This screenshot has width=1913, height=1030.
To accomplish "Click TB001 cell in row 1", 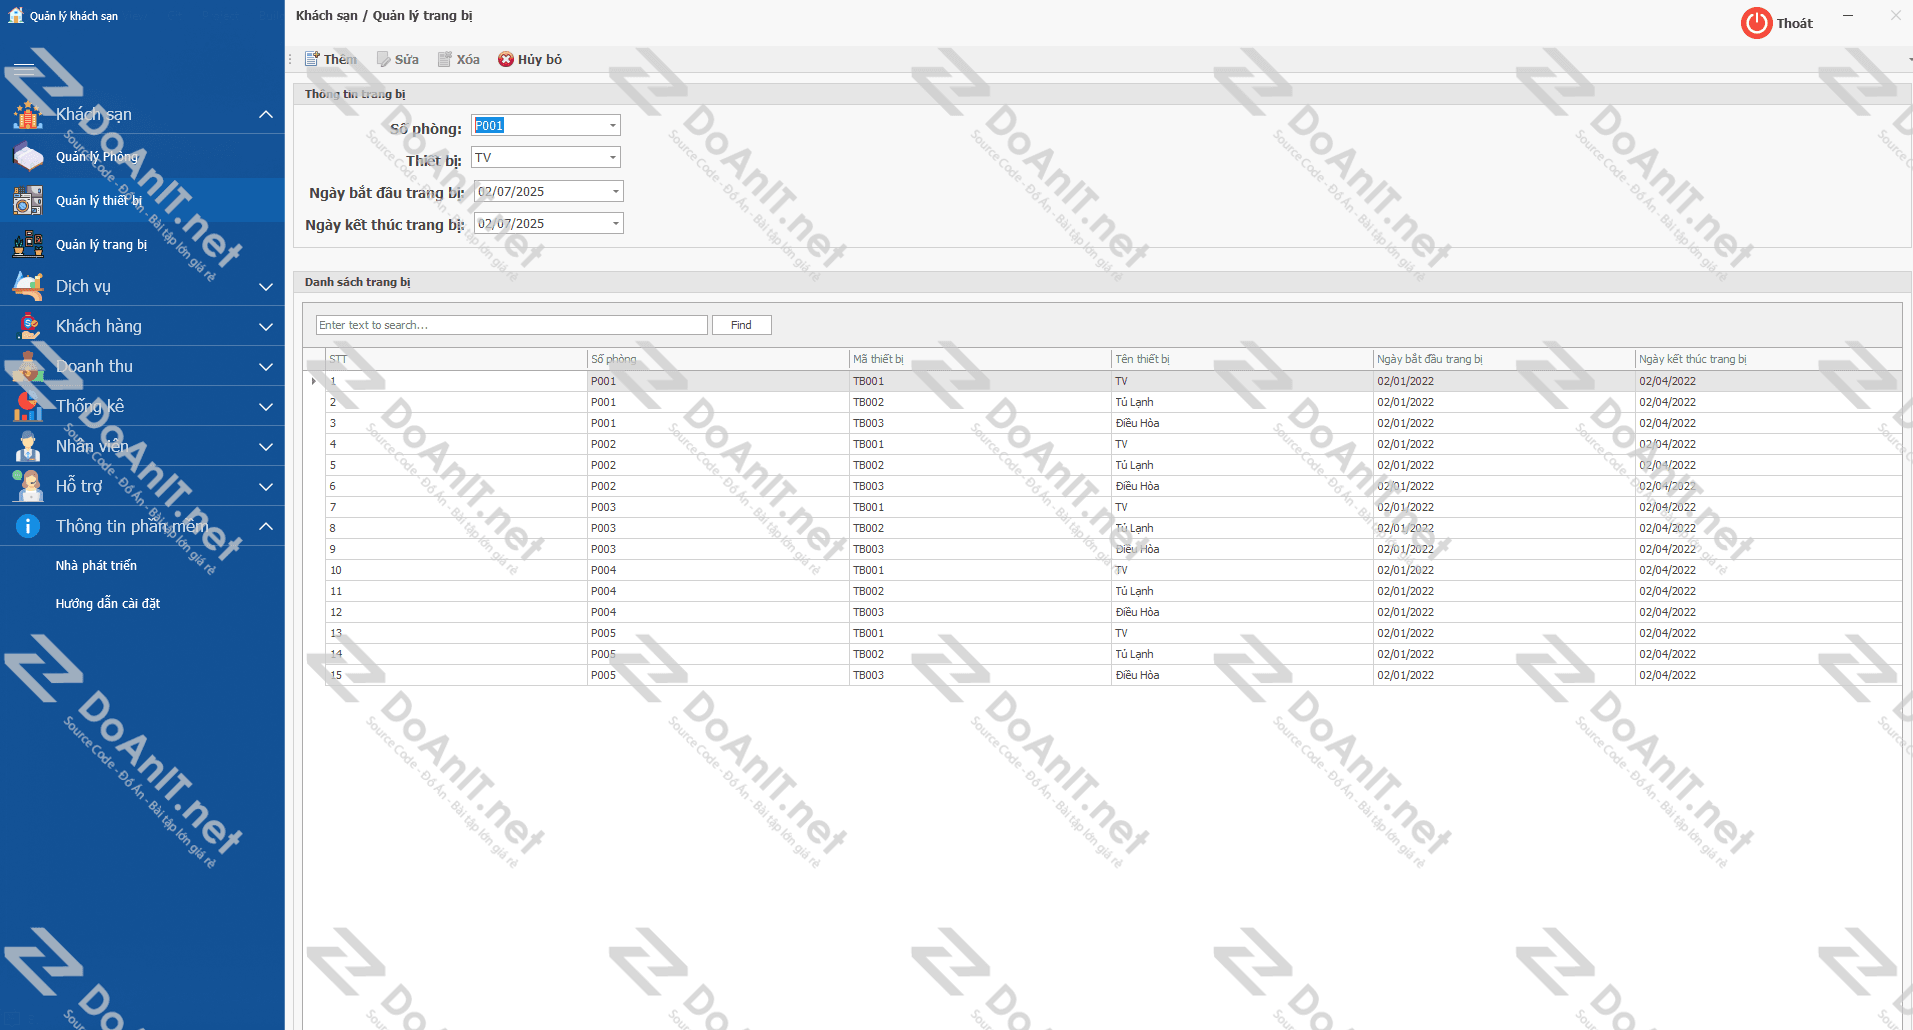I will [x=980, y=381].
